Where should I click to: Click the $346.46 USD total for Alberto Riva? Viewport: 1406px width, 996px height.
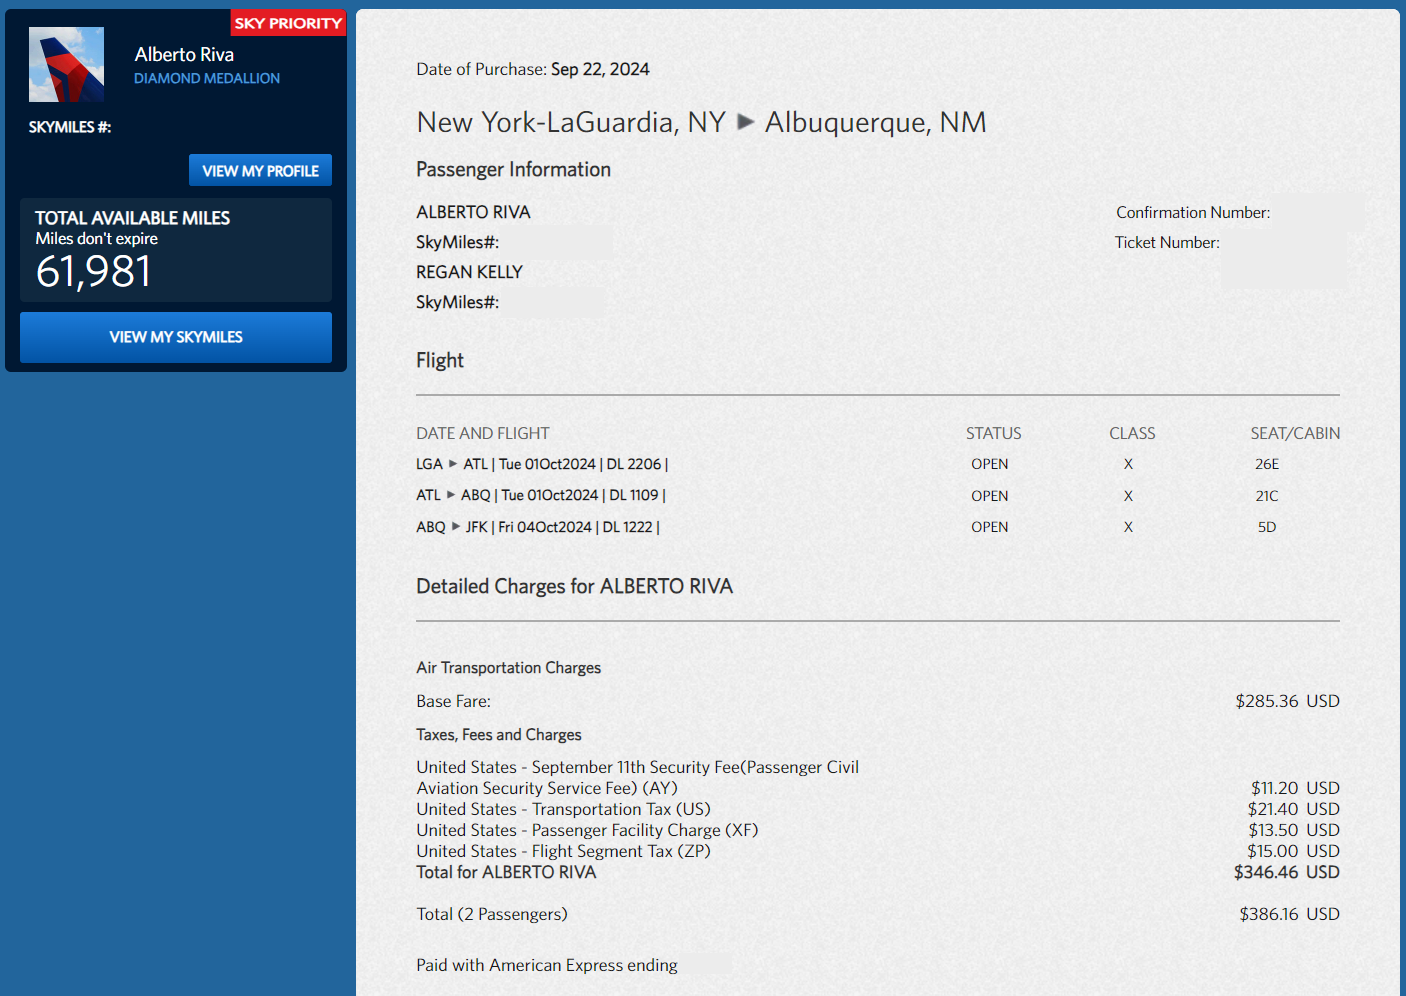(x=1287, y=872)
